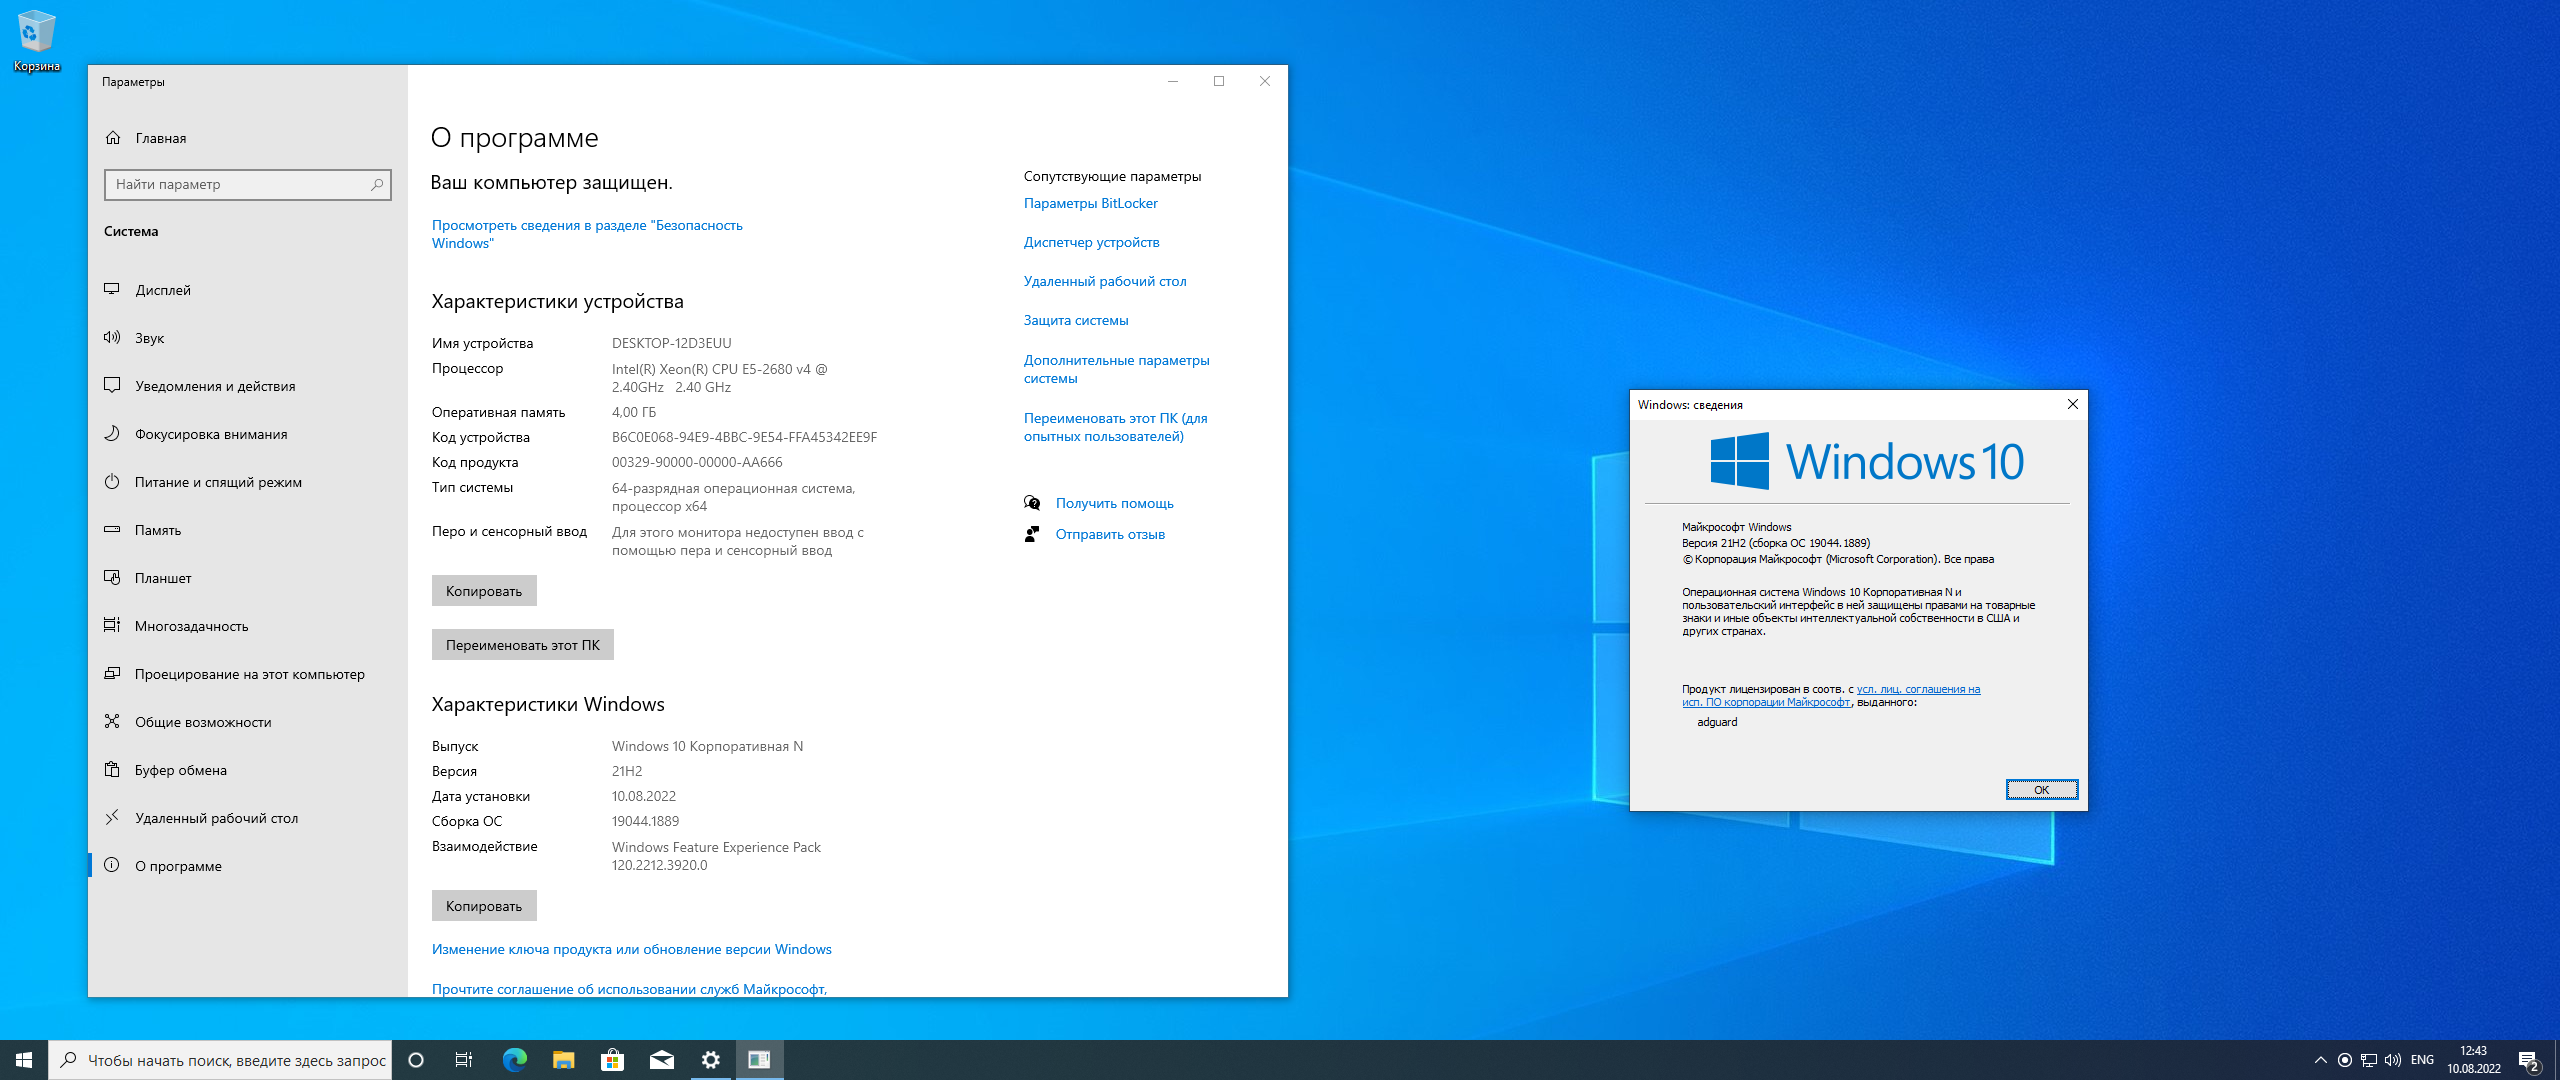Launch Microsoft Edge from taskbar
Screen dimensions: 2560x1080
514,1060
